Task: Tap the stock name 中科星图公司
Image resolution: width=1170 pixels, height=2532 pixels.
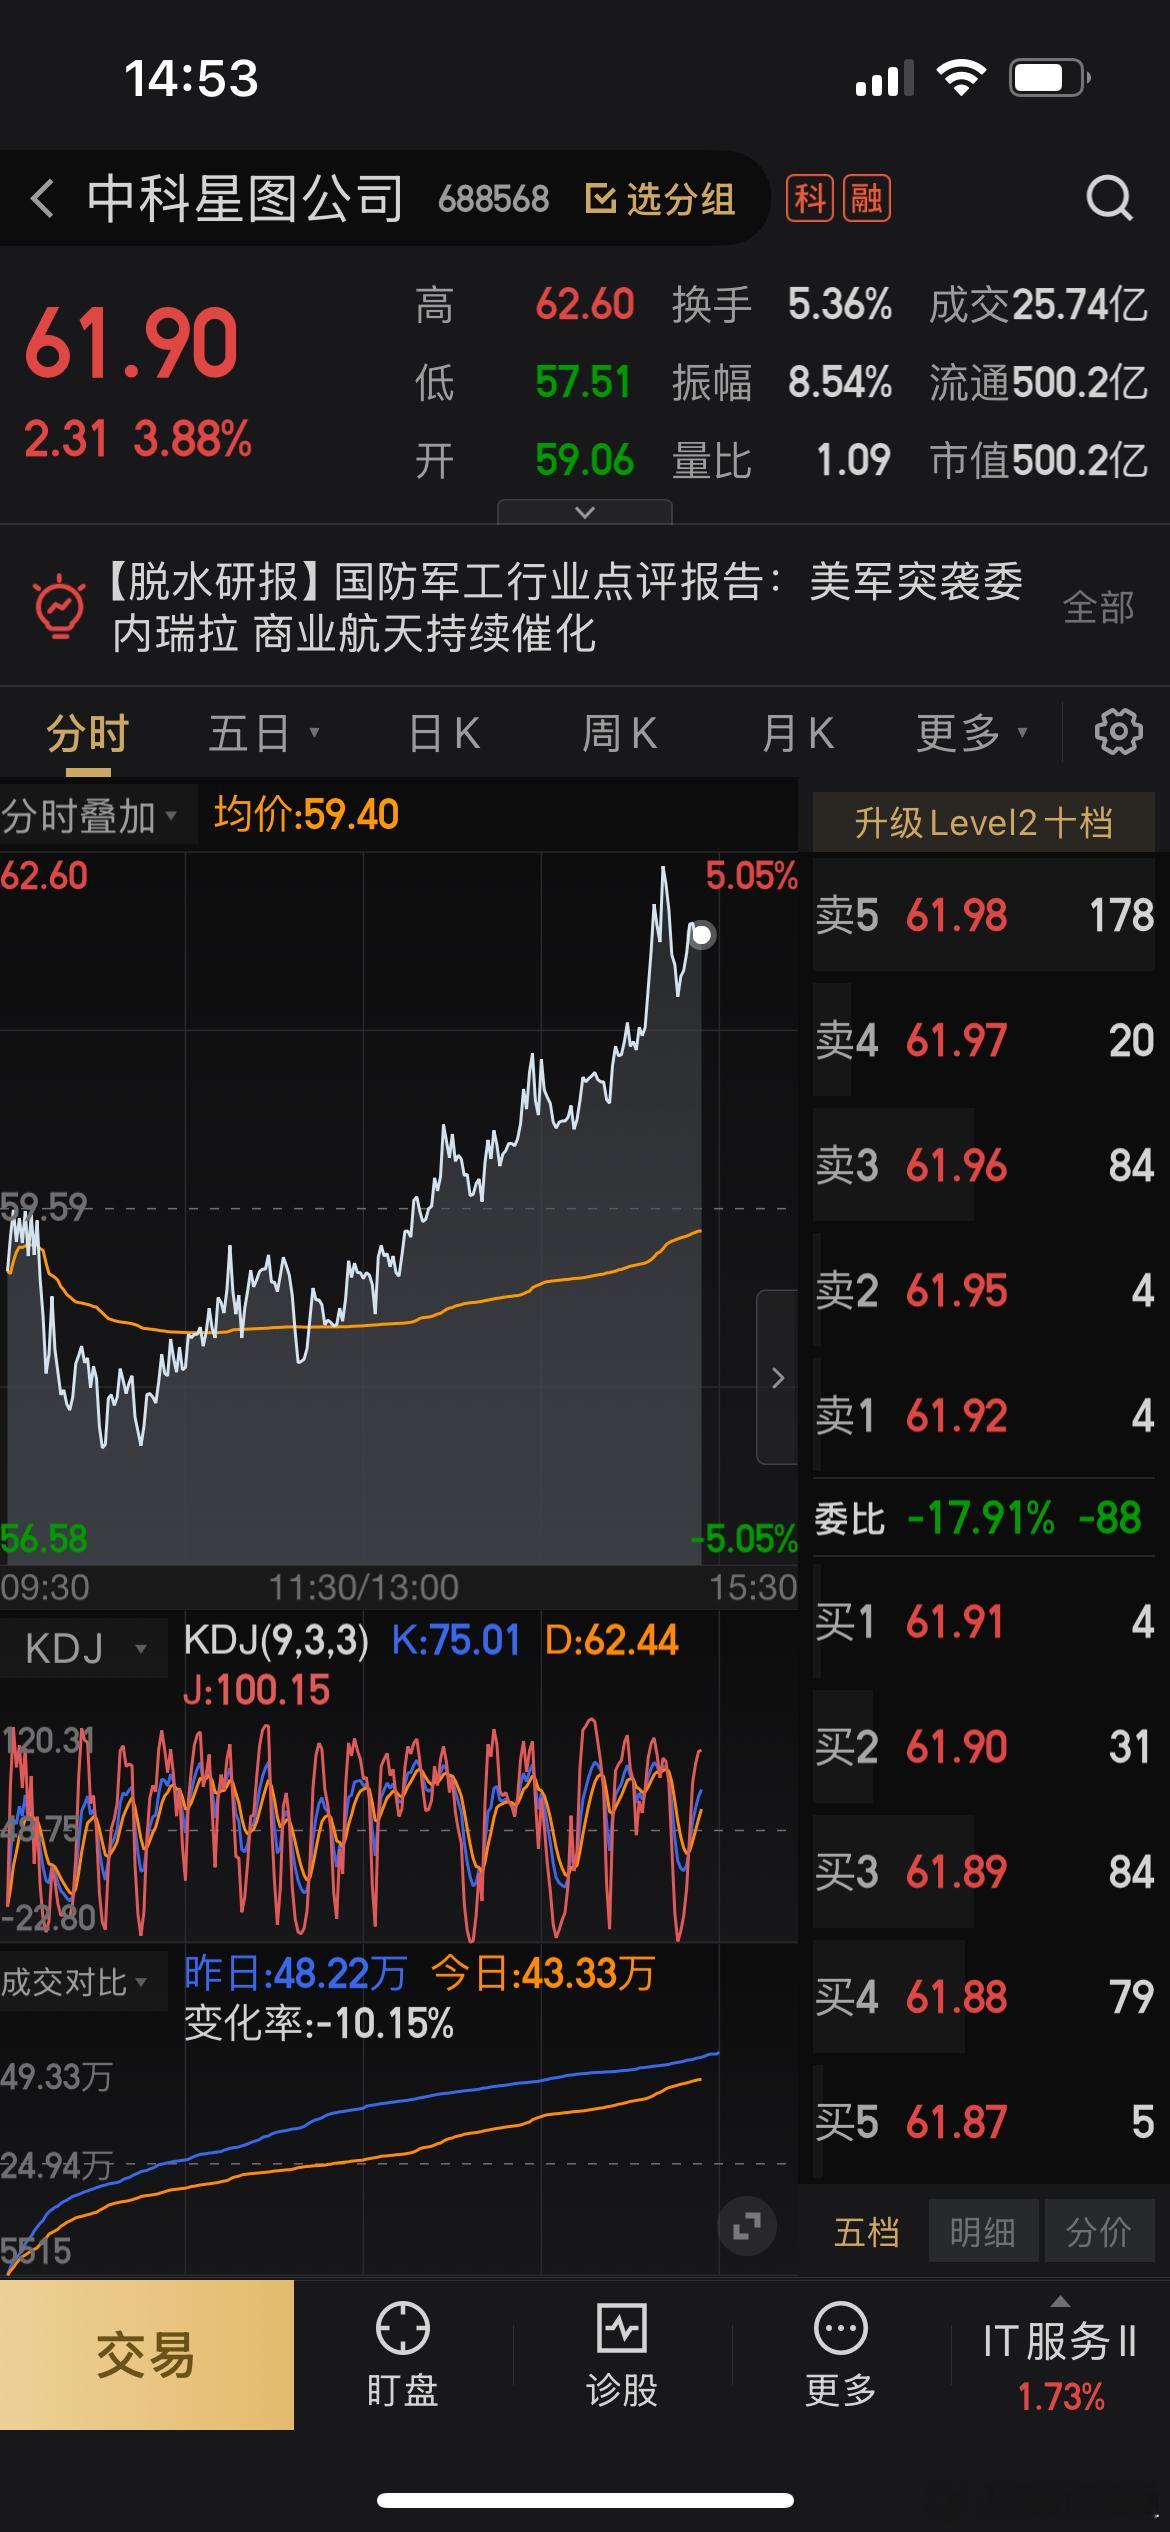Action: pos(245,198)
